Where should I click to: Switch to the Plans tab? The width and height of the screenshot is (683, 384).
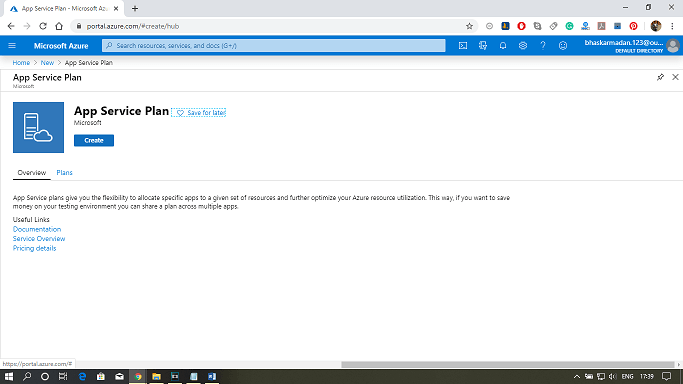click(x=64, y=172)
